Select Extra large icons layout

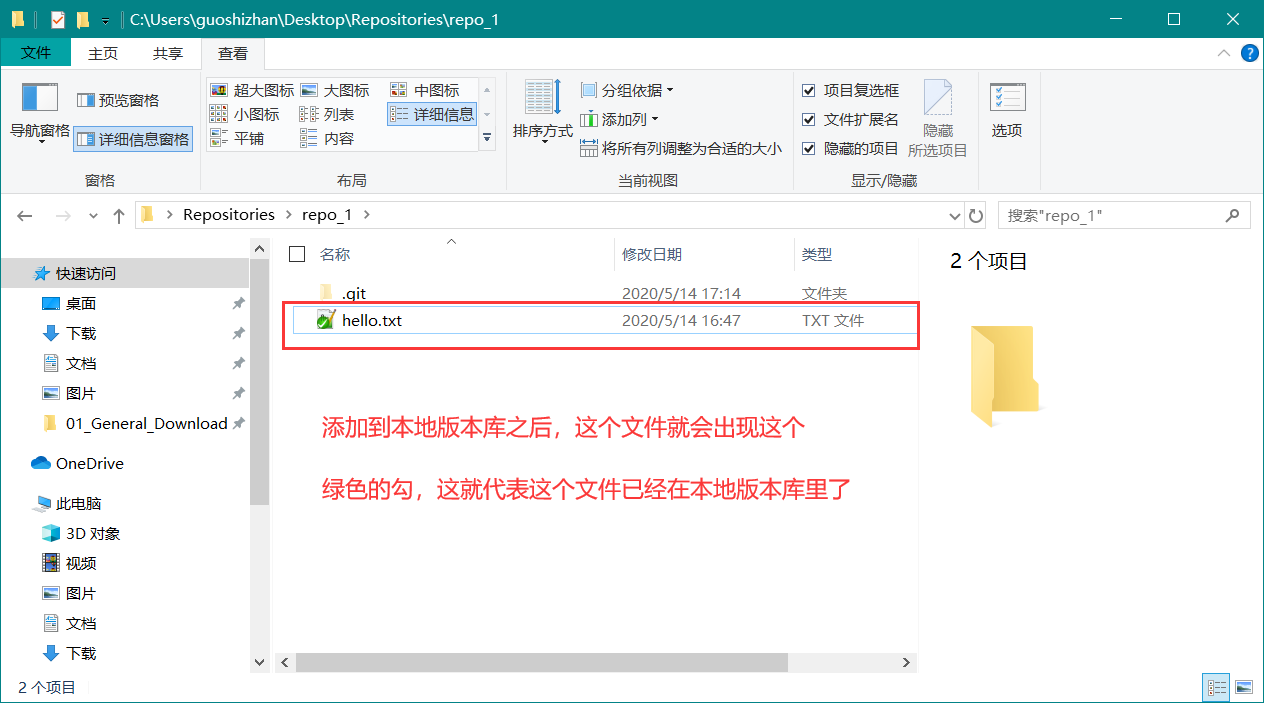tap(253, 90)
